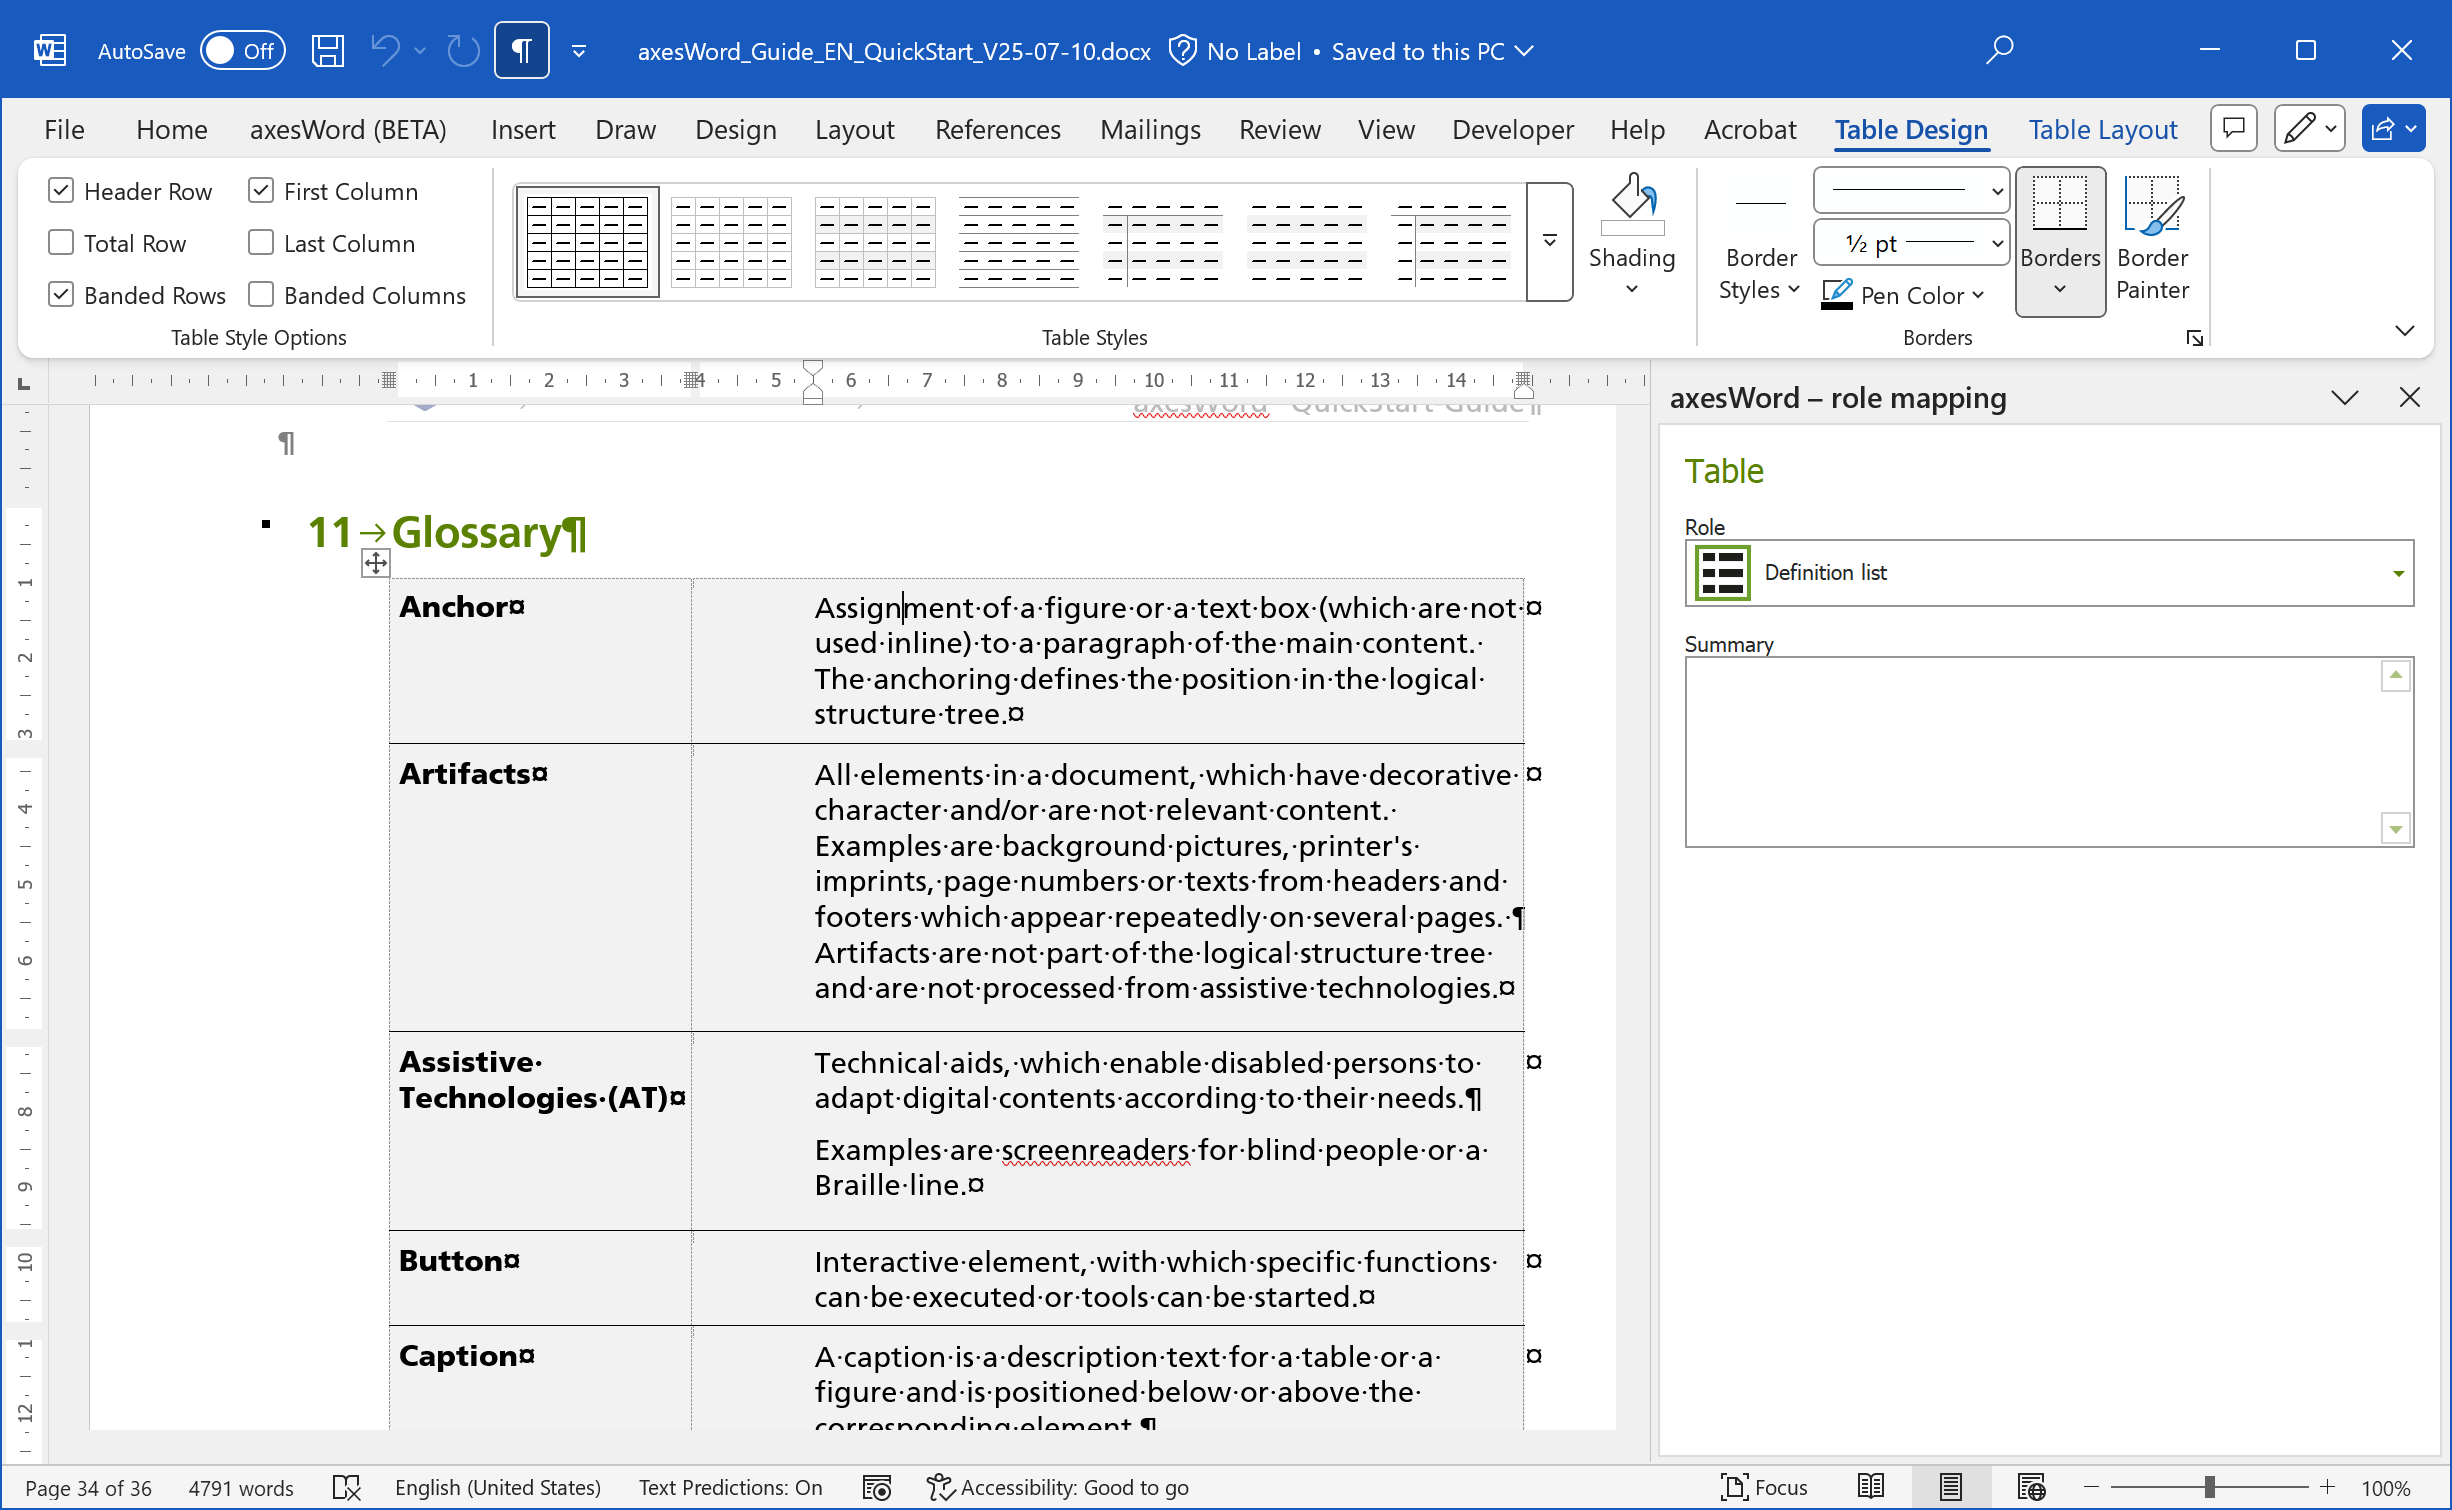Image resolution: width=2452 pixels, height=1510 pixels.
Task: Open the File tab
Action: pyautogui.click(x=64, y=129)
